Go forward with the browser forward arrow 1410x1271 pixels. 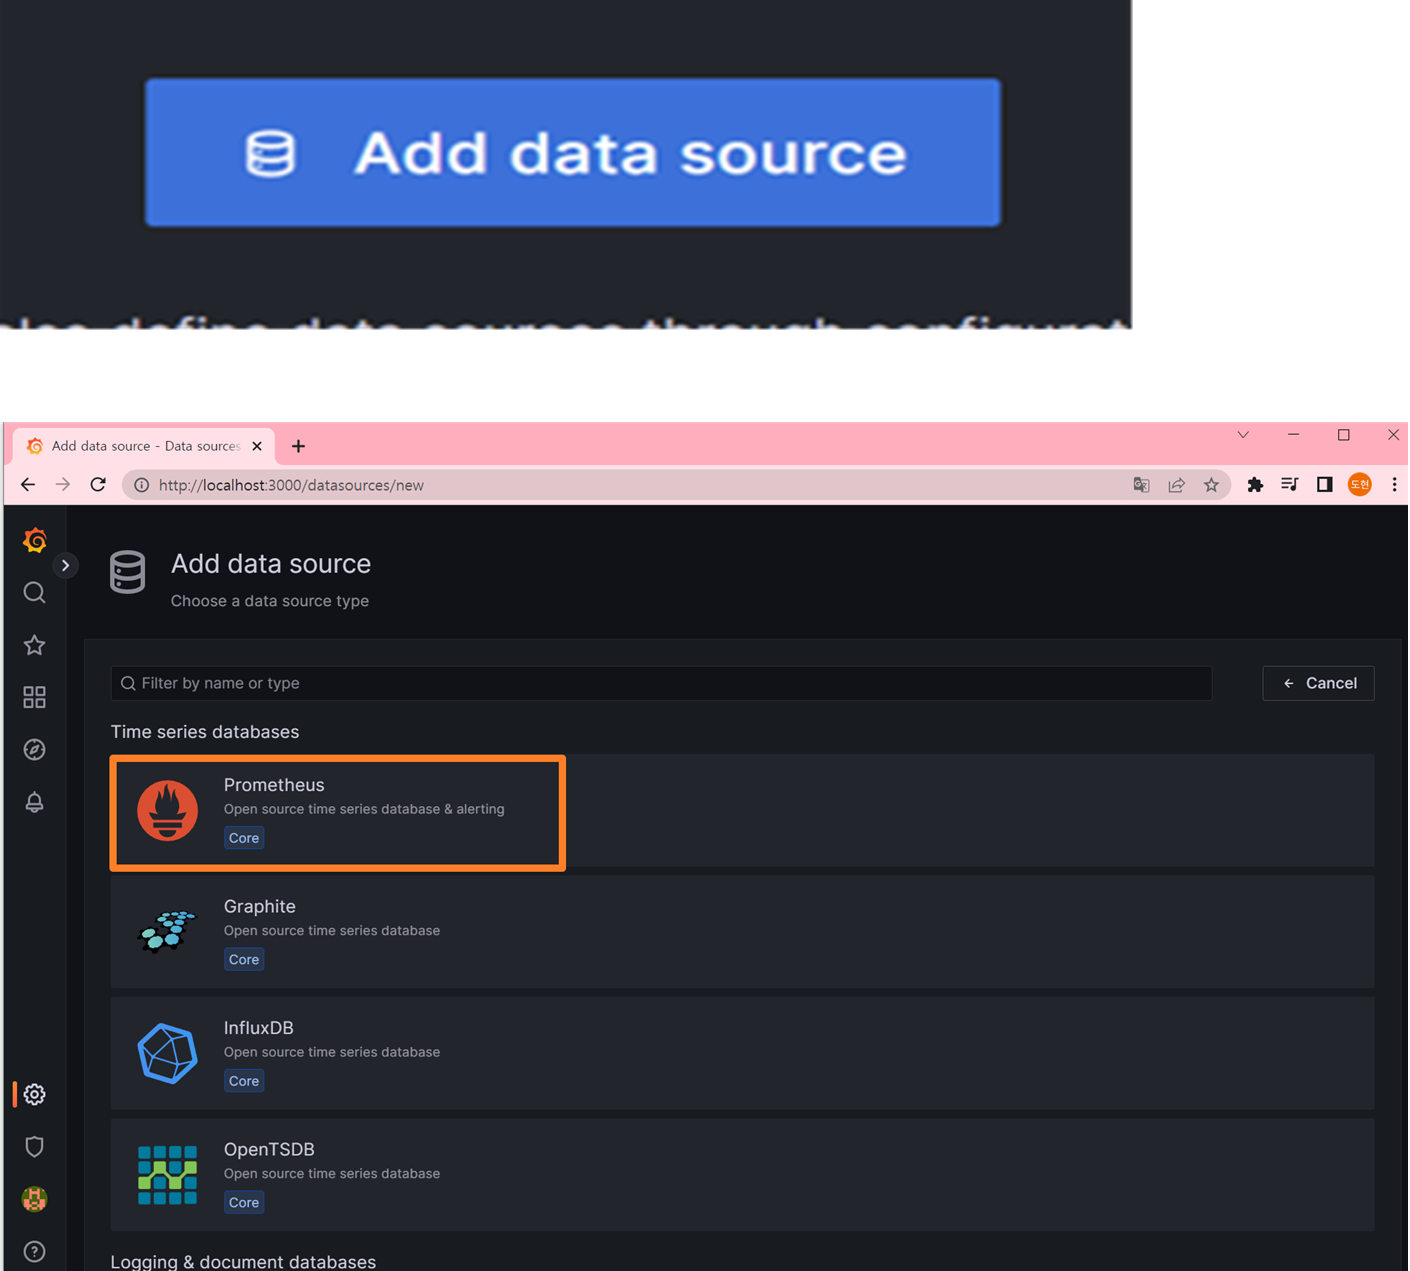(63, 485)
